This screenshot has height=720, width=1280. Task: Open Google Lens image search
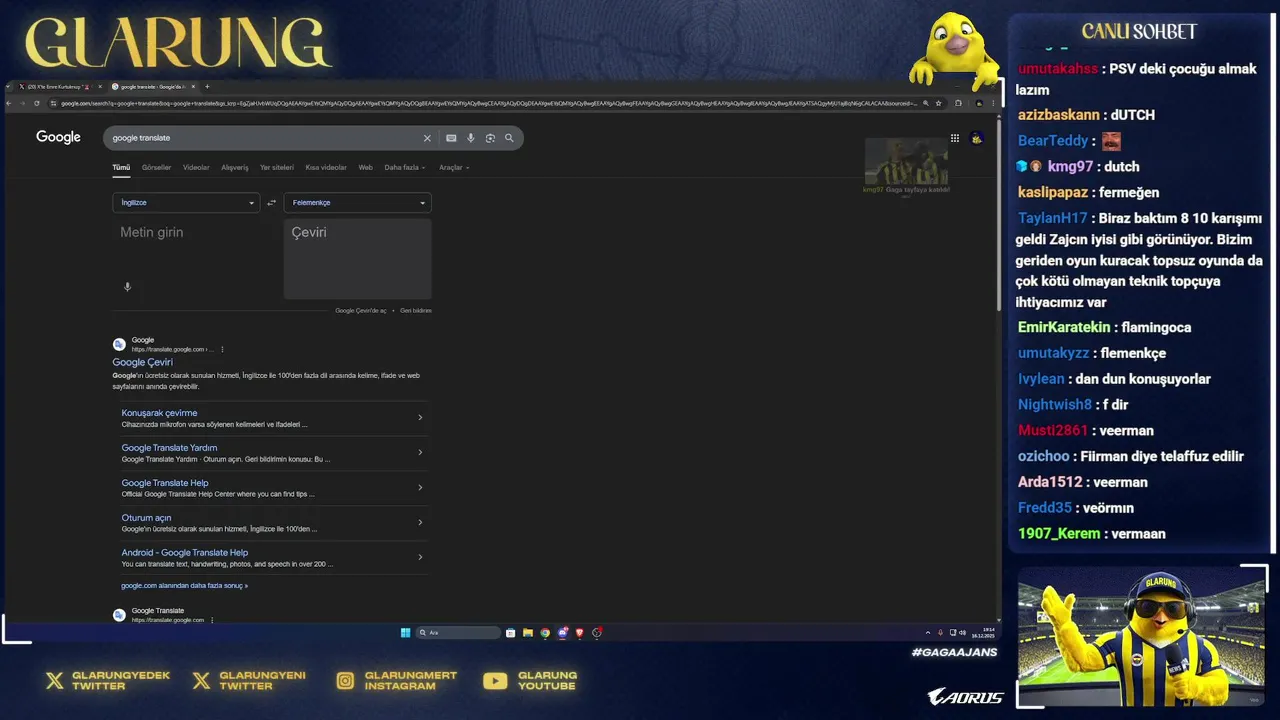click(490, 138)
